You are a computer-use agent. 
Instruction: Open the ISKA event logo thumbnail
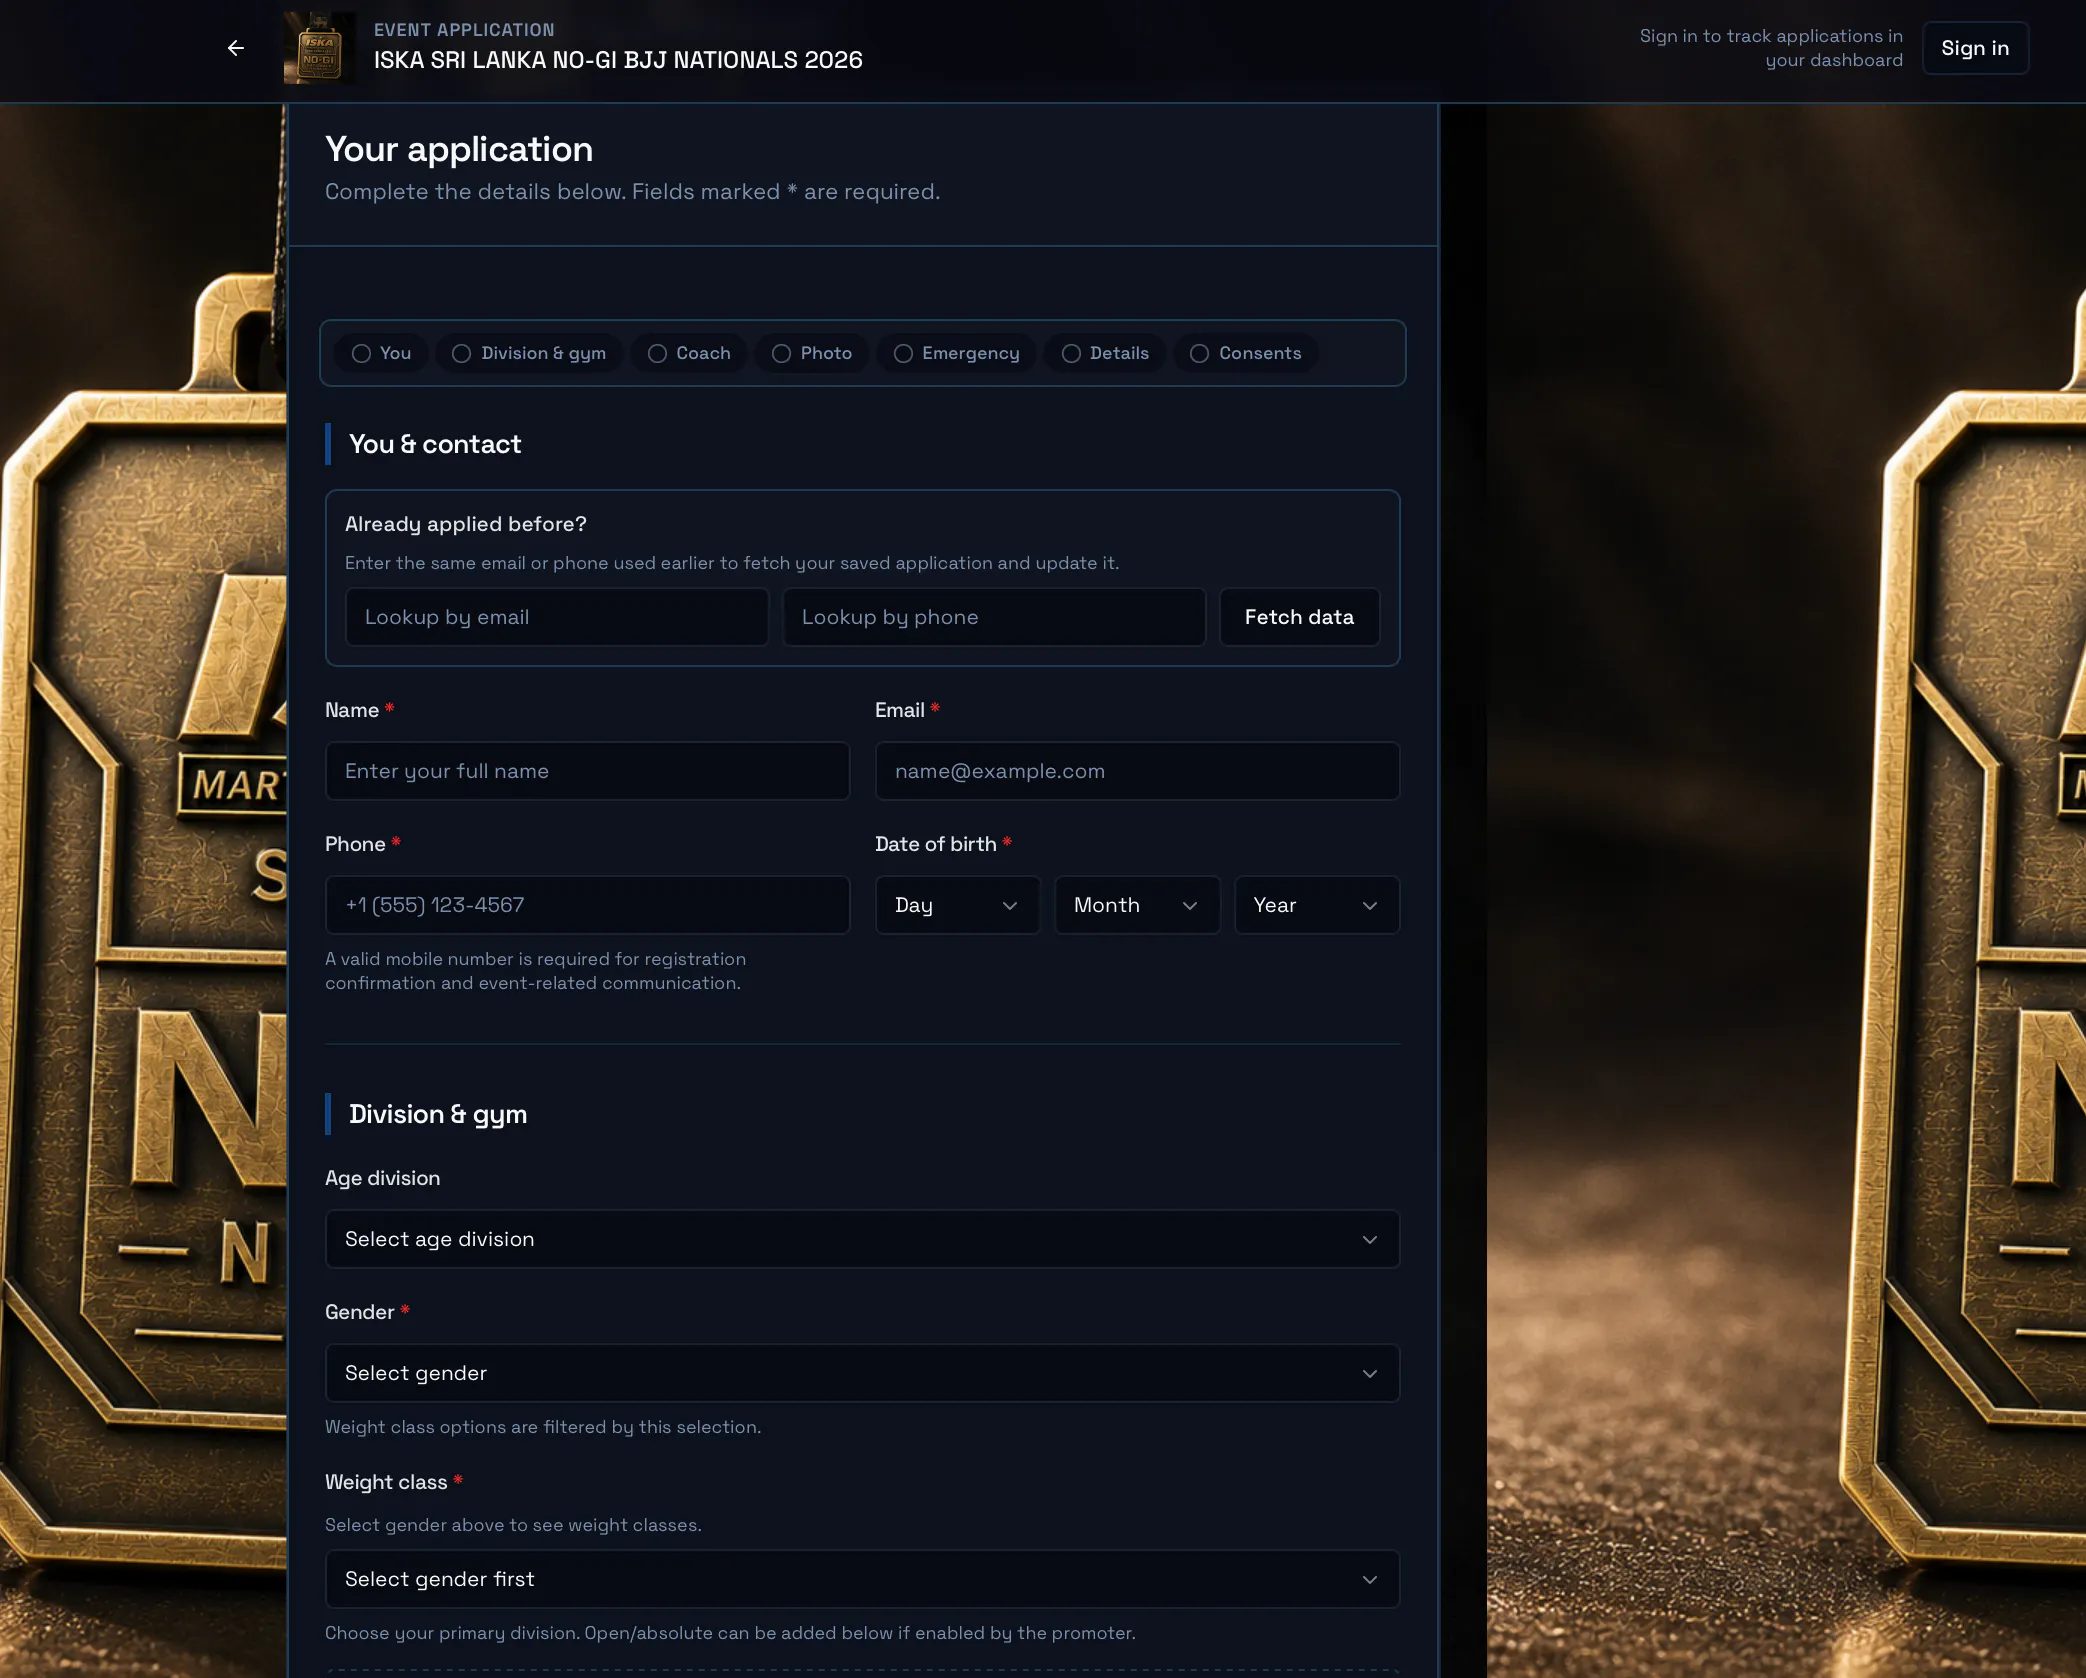point(320,48)
